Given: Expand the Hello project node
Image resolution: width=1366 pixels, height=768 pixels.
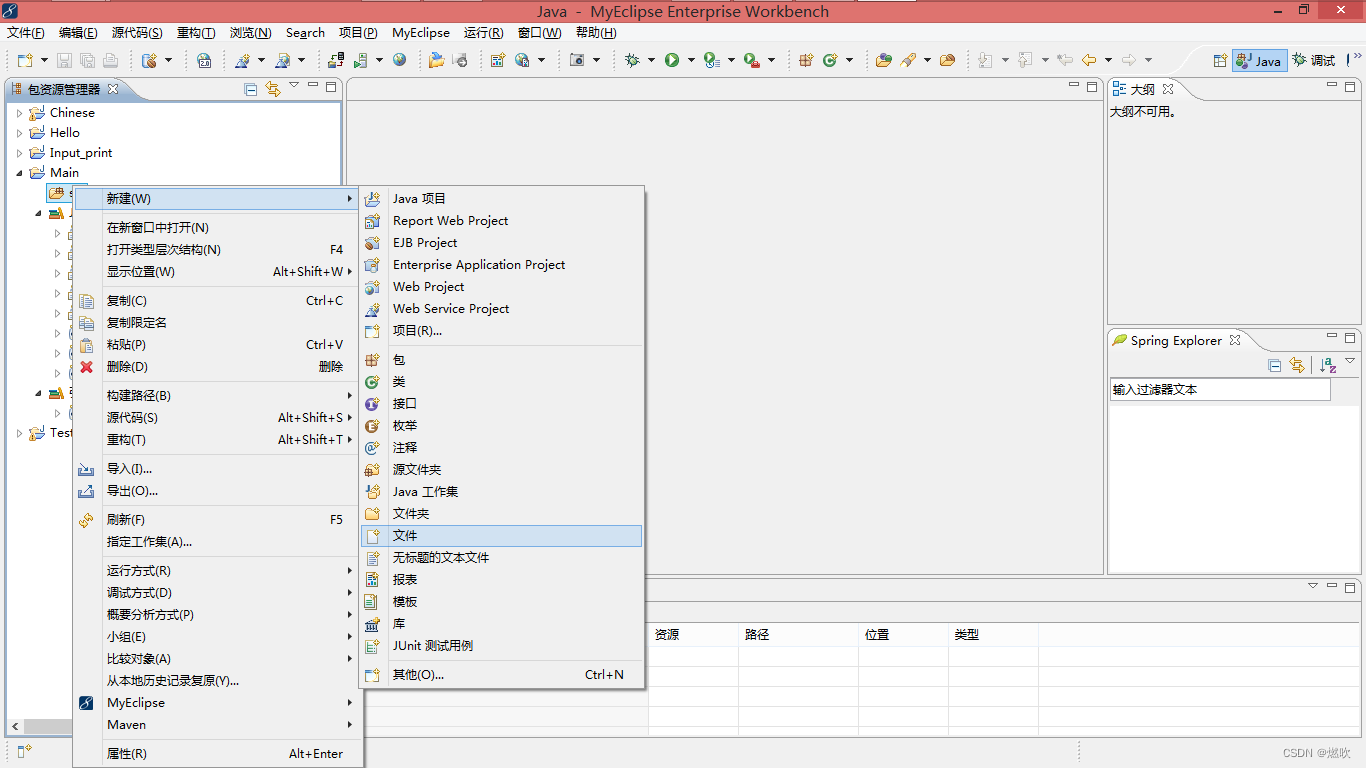Looking at the screenshot, I should (x=19, y=133).
